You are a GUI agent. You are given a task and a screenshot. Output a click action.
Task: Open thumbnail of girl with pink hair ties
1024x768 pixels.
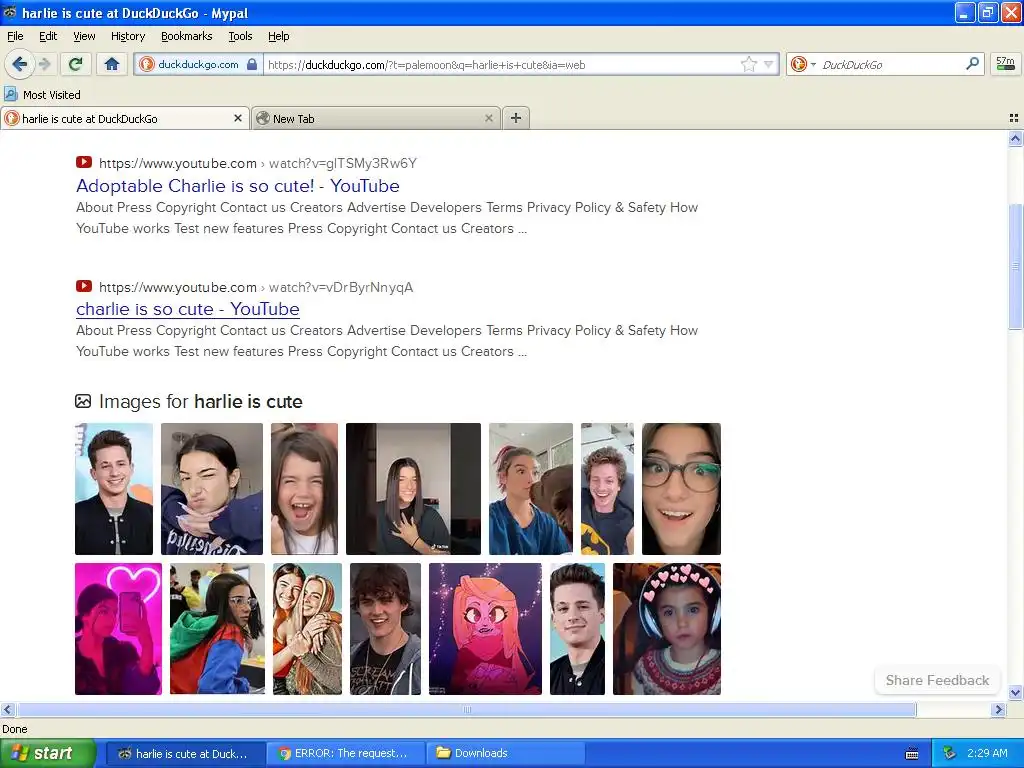531,488
